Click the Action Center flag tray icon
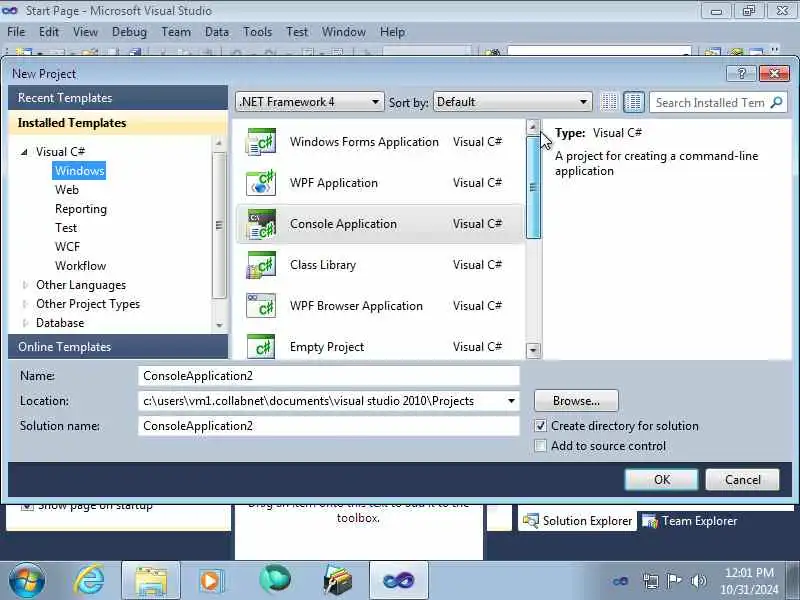The height and width of the screenshot is (600, 800). (x=674, y=581)
